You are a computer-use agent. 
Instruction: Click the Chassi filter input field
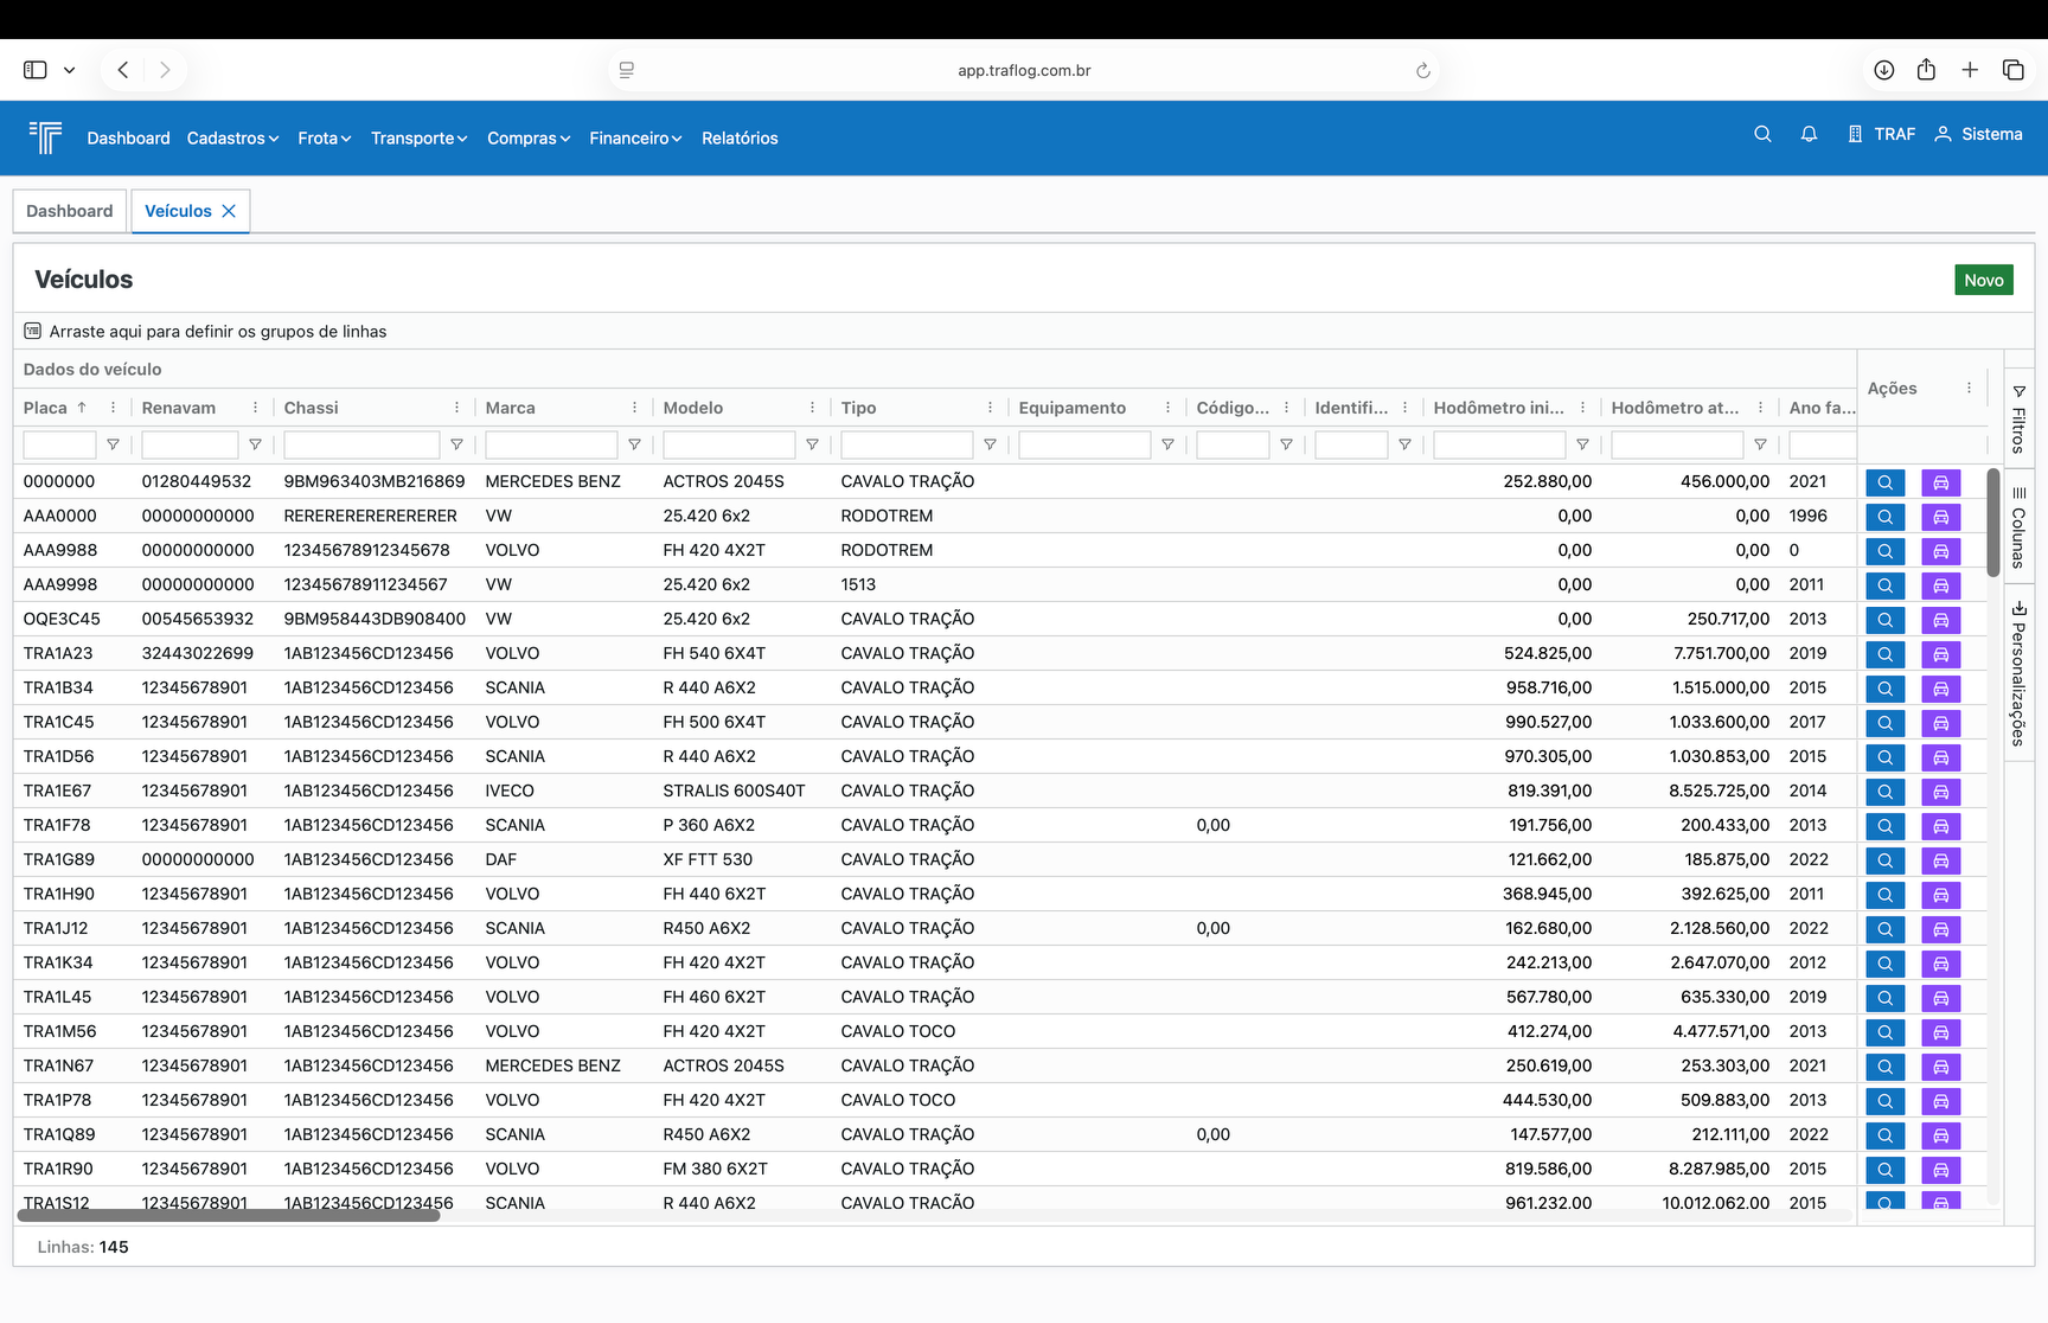361,445
